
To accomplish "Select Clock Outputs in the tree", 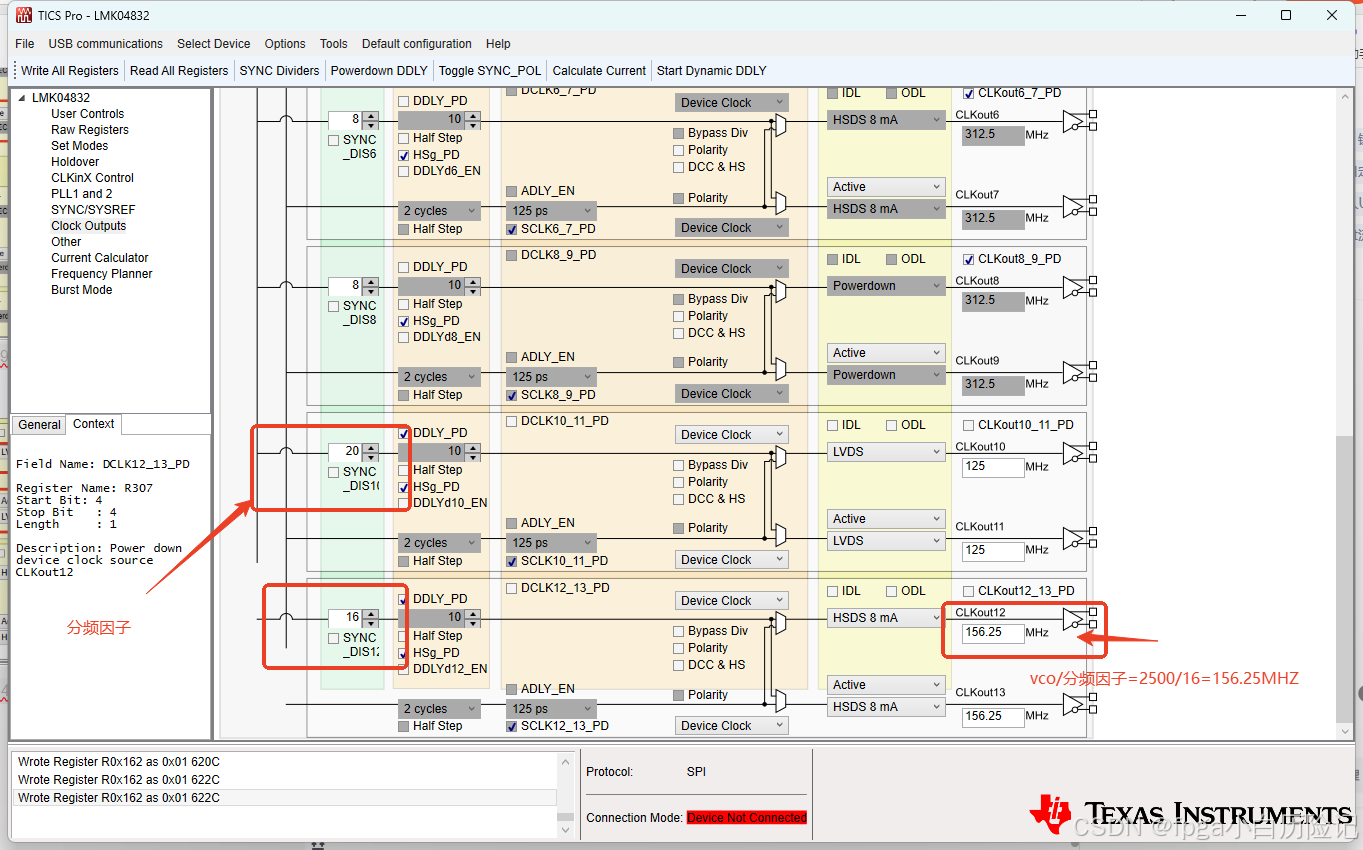I will pos(89,226).
